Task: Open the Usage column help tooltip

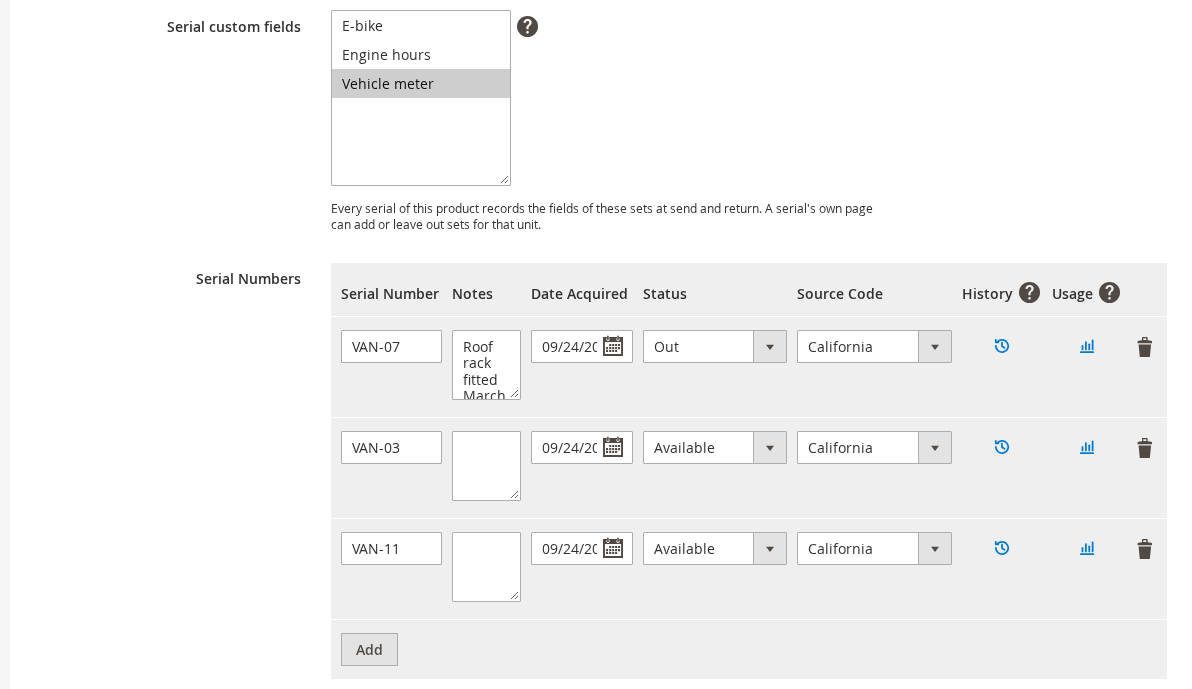Action: (x=1109, y=293)
